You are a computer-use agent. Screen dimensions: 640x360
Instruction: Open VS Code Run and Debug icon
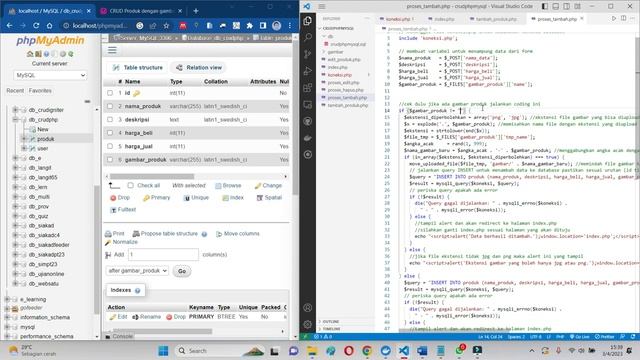(x=308, y=71)
